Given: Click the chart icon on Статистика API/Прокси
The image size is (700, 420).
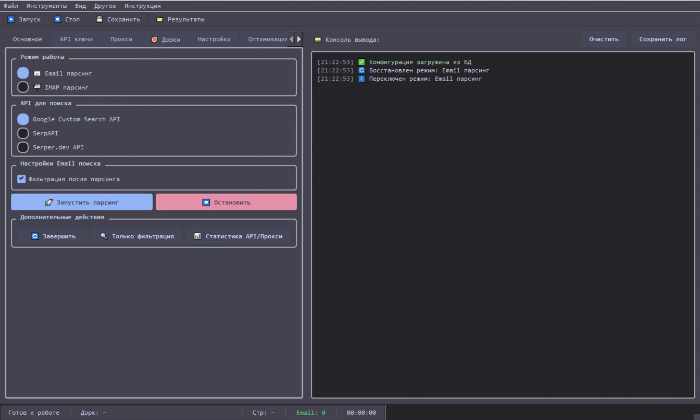Looking at the screenshot, I should coord(197,237).
